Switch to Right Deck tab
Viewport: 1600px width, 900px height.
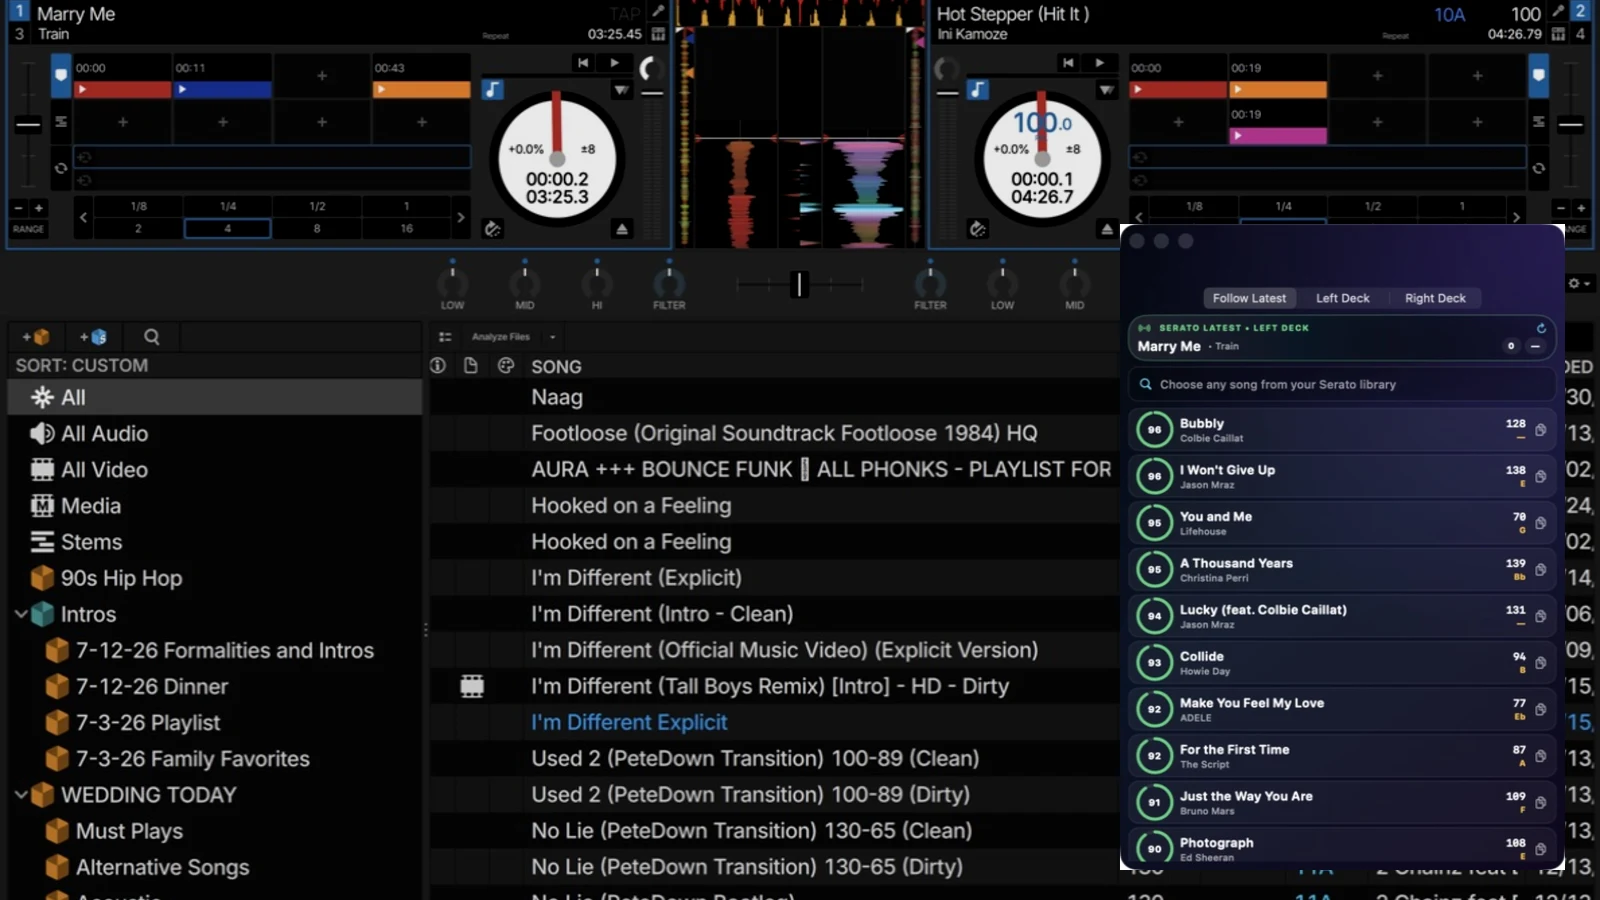1435,298
